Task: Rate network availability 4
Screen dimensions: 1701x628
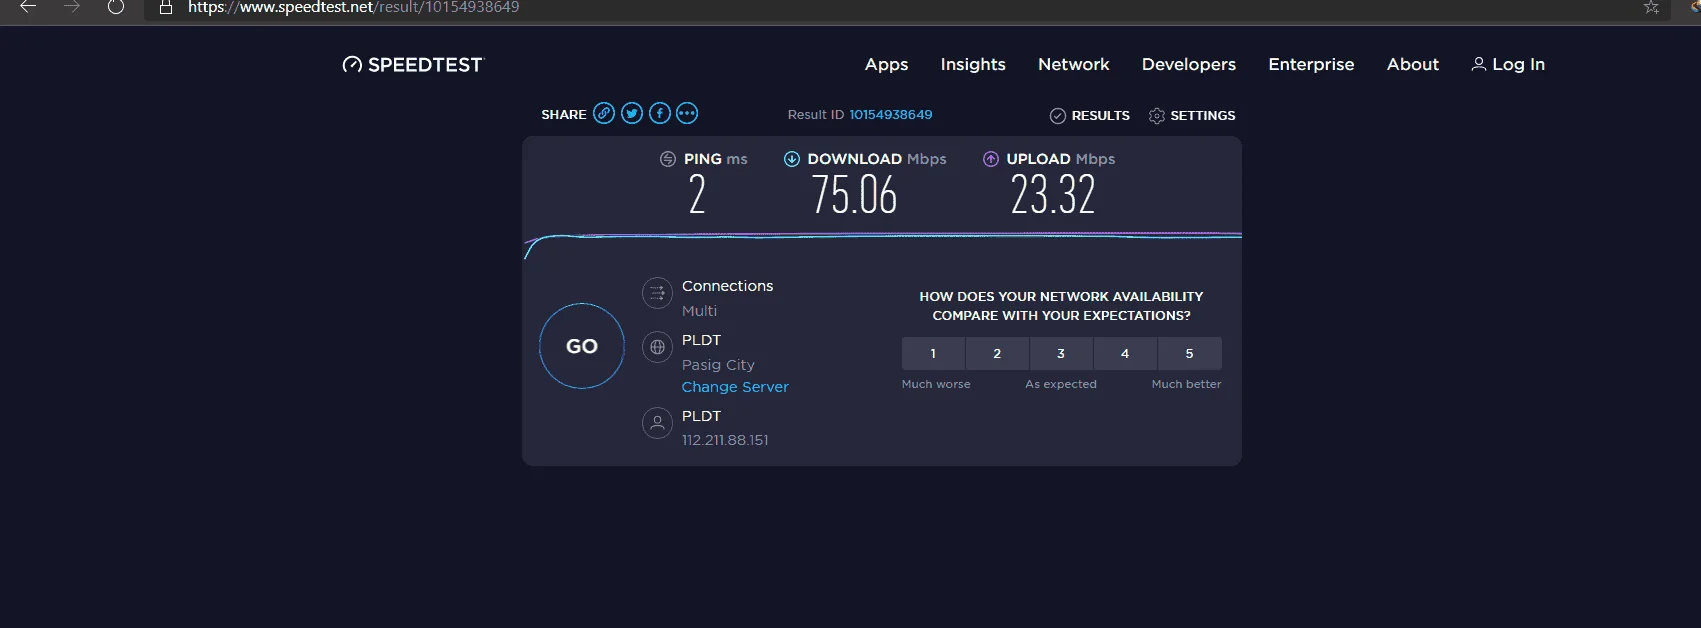Action: click(x=1125, y=353)
